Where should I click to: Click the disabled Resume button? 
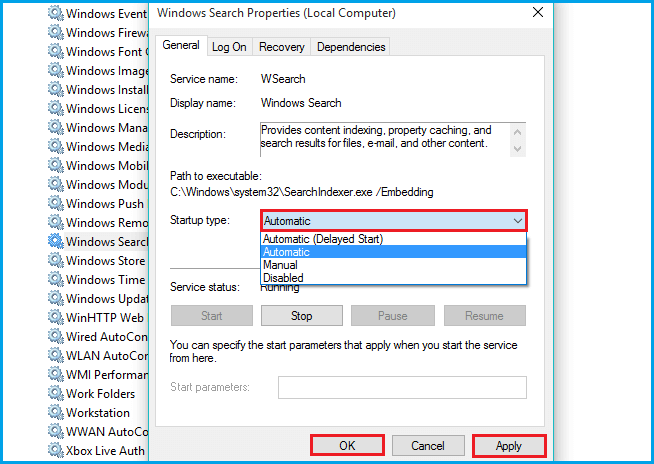[484, 316]
